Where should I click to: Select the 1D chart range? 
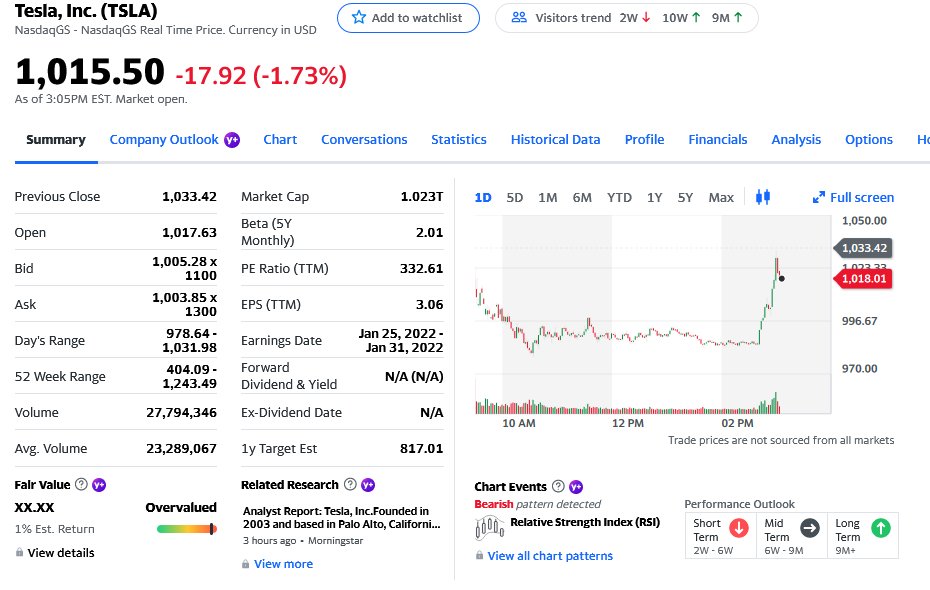[483, 197]
